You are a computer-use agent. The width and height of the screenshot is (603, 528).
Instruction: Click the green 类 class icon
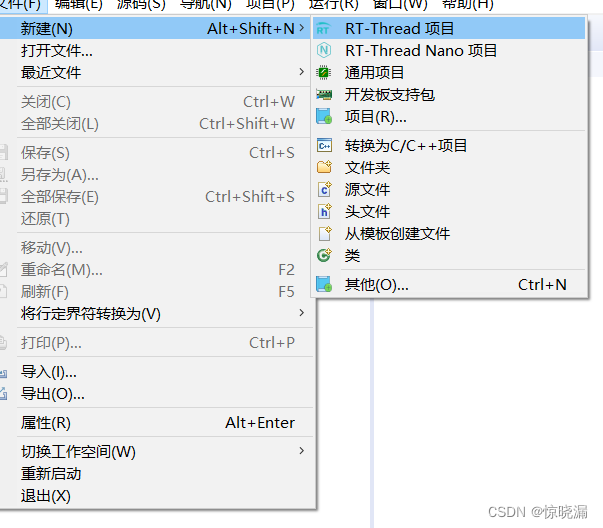[x=324, y=255]
